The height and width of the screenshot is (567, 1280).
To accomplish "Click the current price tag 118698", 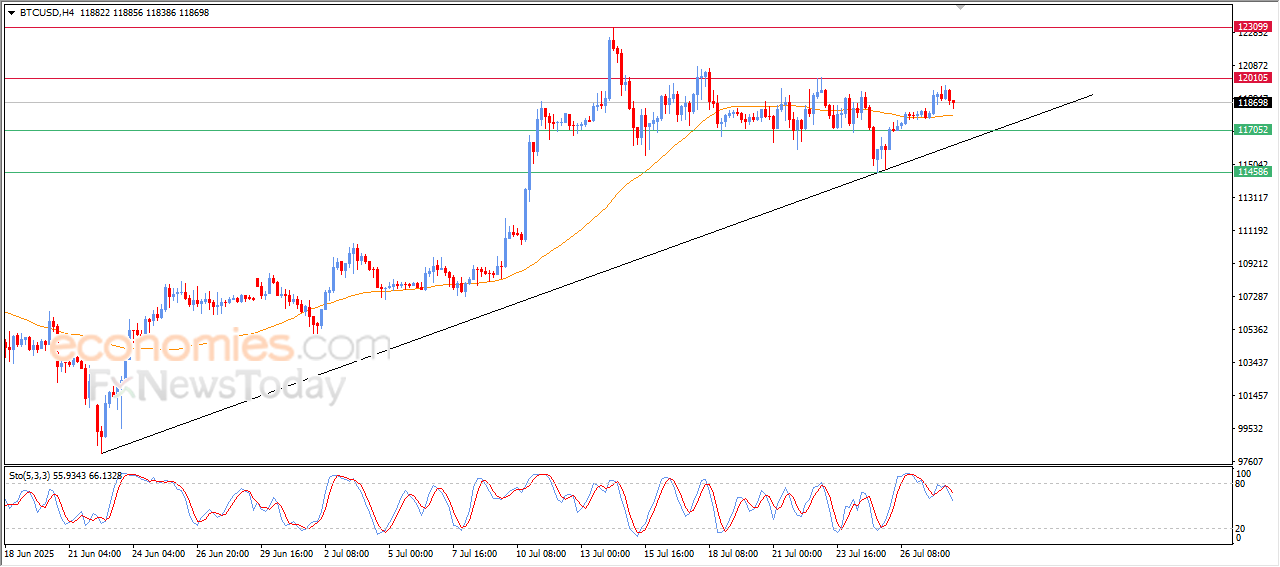I will pos(1253,102).
